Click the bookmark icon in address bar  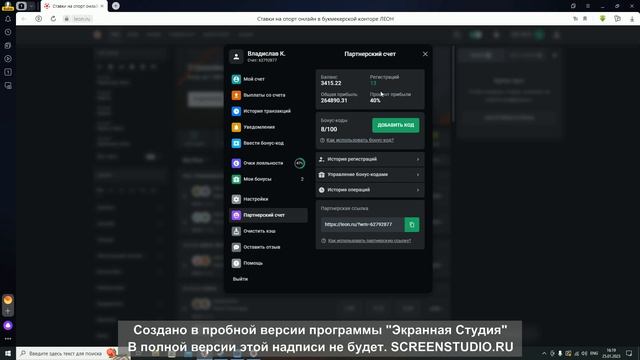coord(585,19)
